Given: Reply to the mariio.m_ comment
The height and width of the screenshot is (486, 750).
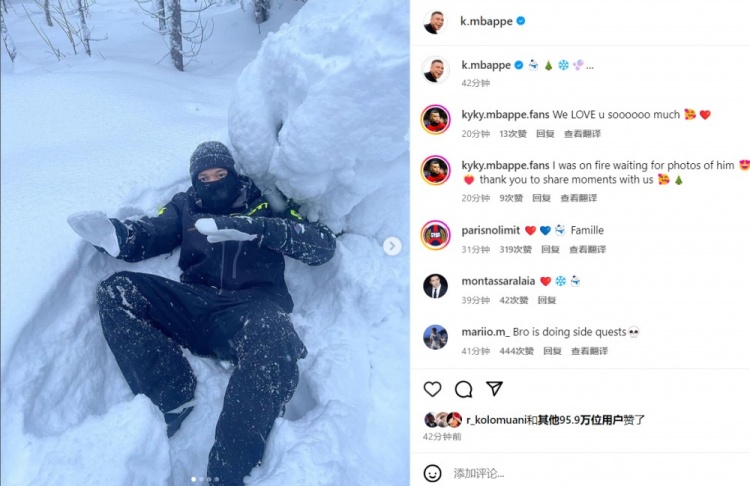Looking at the screenshot, I should (552, 351).
